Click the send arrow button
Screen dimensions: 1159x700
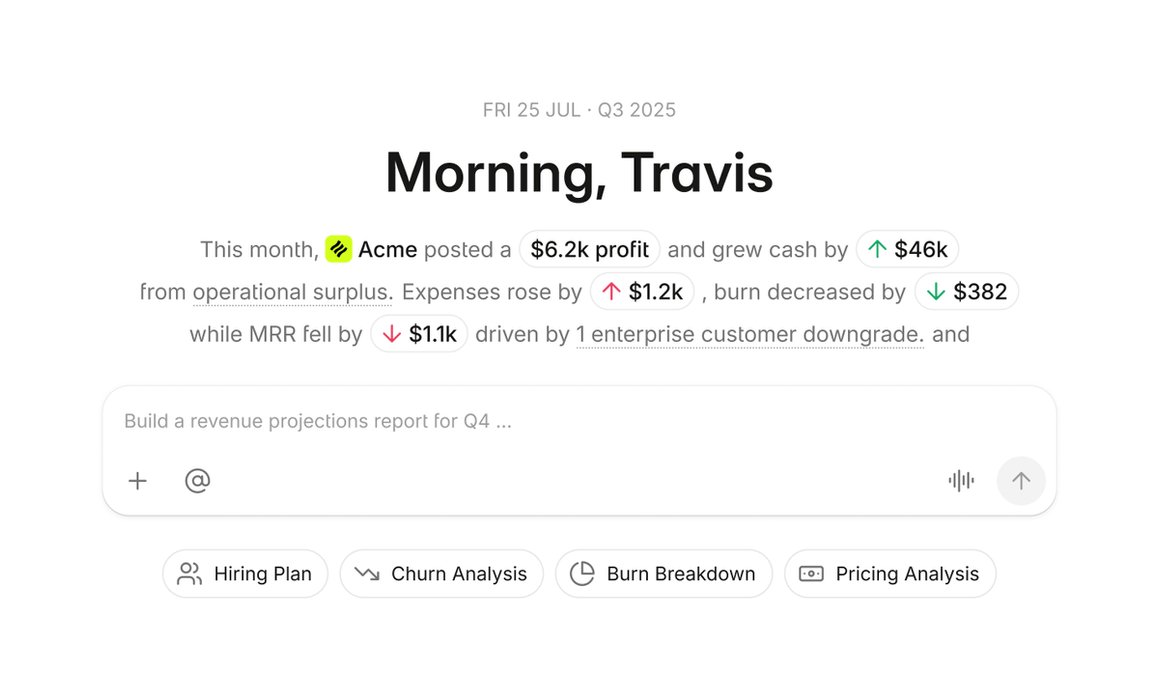pyautogui.click(x=1021, y=481)
